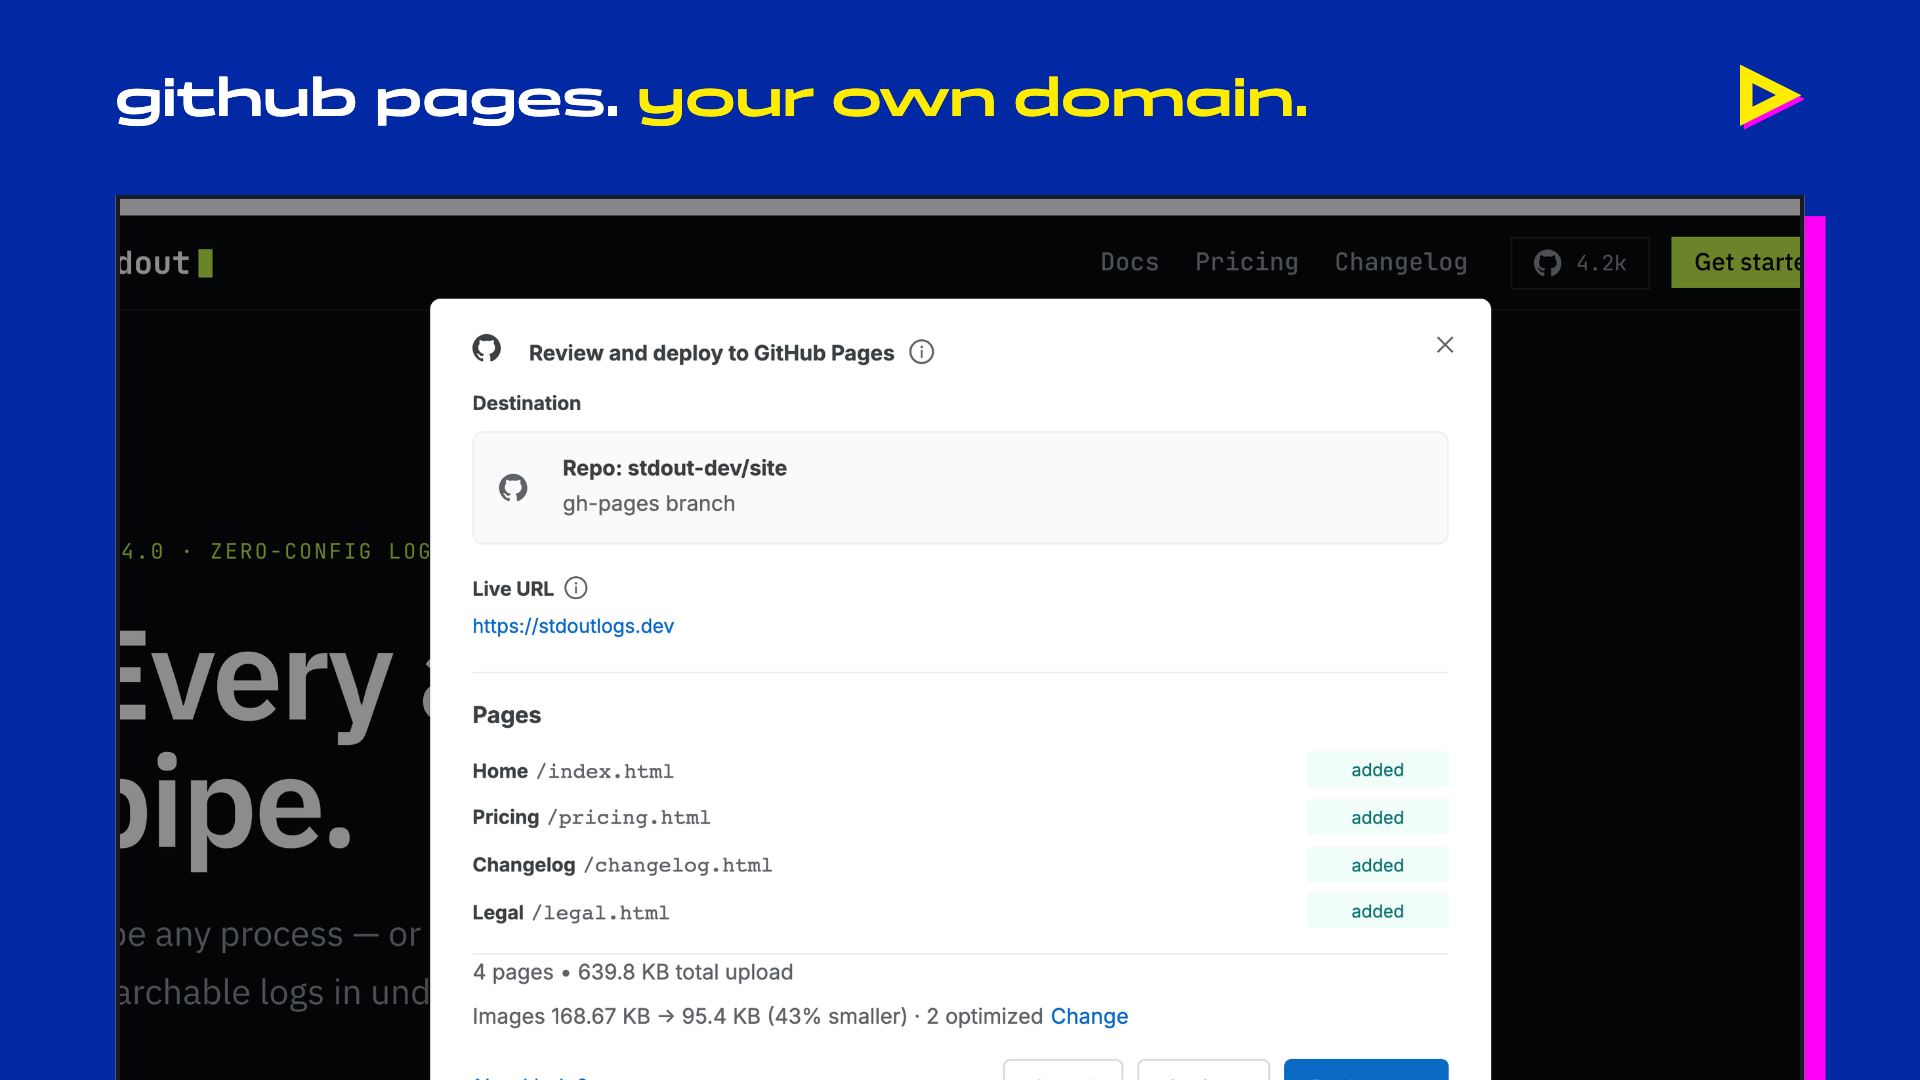Screen dimensions: 1920x1080
Task: Click the Changelog /changelog.html row
Action: (x=960, y=866)
